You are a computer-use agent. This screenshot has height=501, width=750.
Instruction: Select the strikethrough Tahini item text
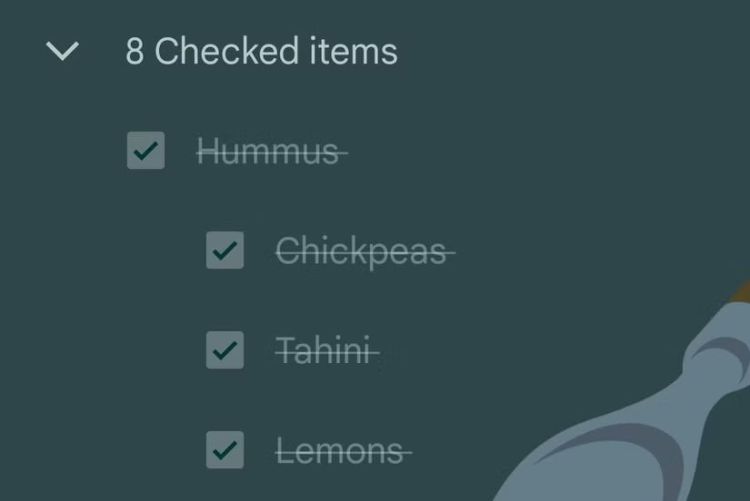click(324, 351)
